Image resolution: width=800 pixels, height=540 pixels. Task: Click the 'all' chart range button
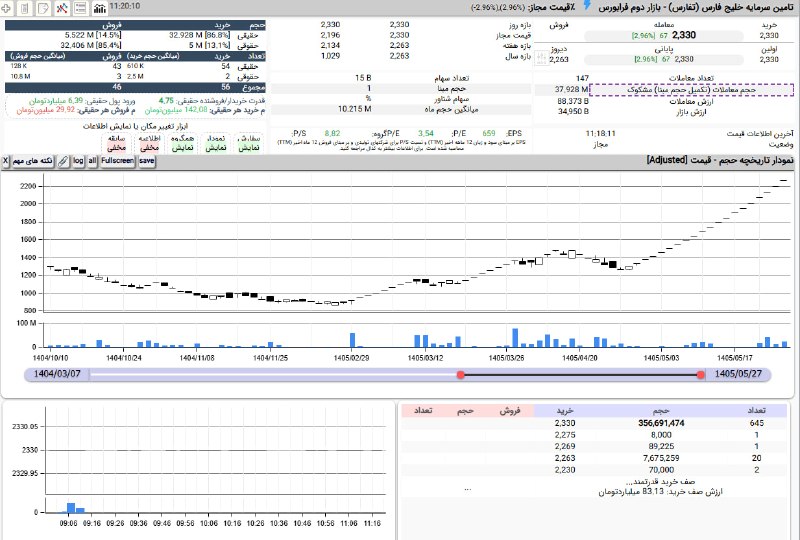(x=92, y=161)
